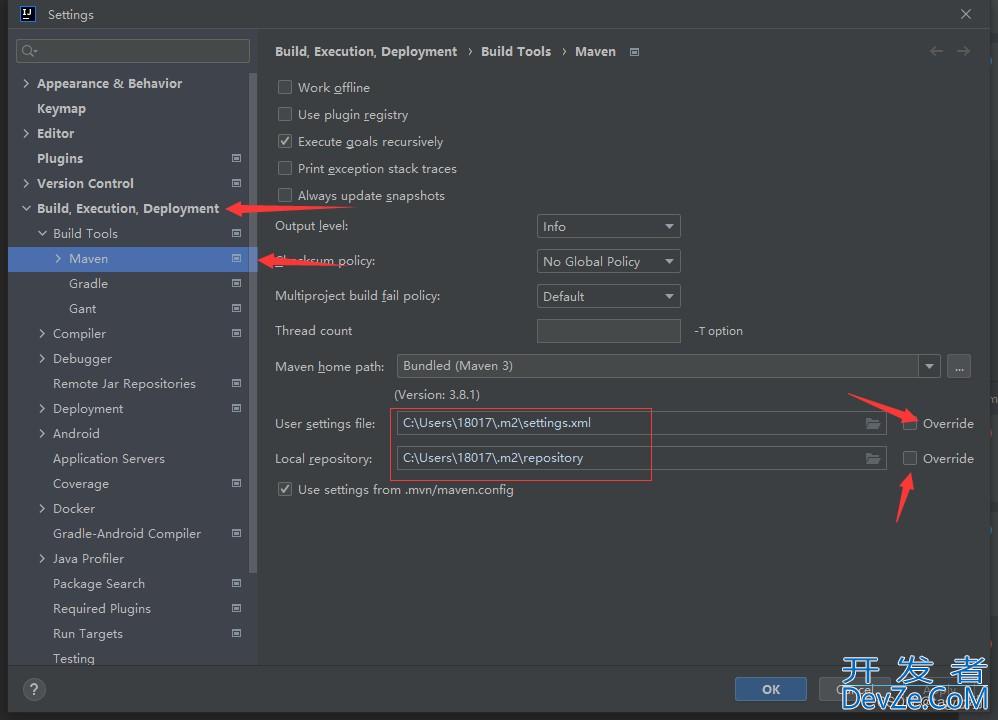Expand the Docker node
The image size is (998, 720).
click(x=42, y=508)
